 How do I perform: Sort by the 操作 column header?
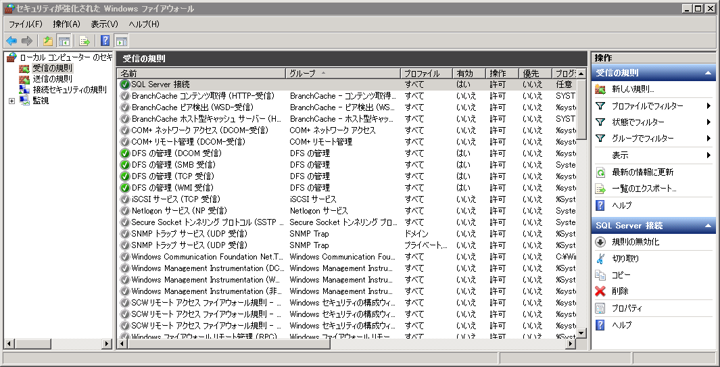[502, 73]
